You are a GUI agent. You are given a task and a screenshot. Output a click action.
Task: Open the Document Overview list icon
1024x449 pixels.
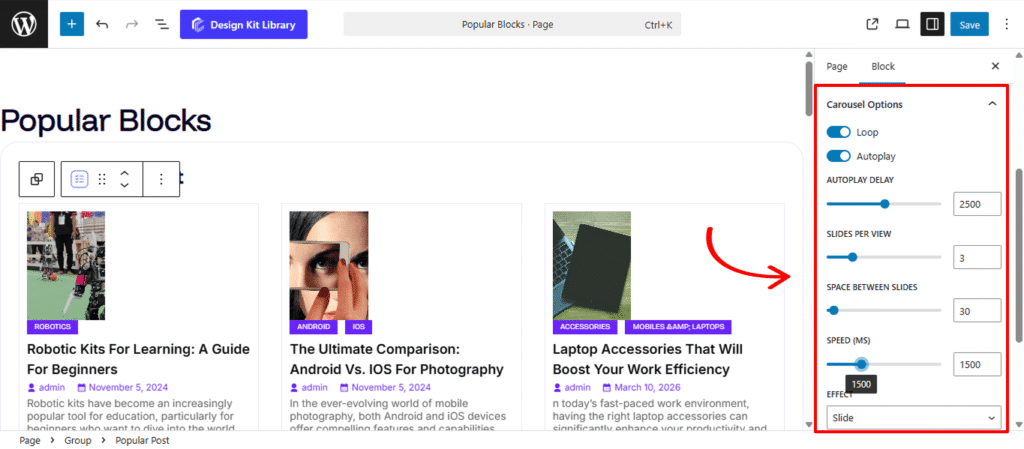coord(161,24)
